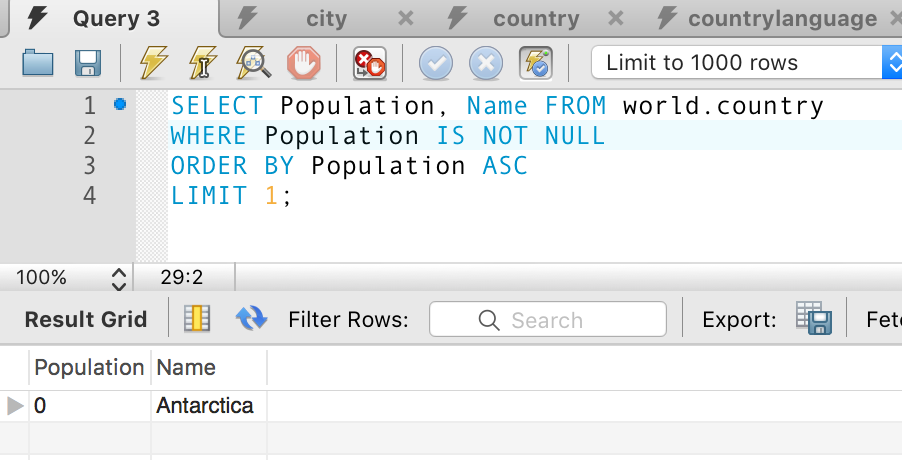Refresh the result grid data

(251, 319)
